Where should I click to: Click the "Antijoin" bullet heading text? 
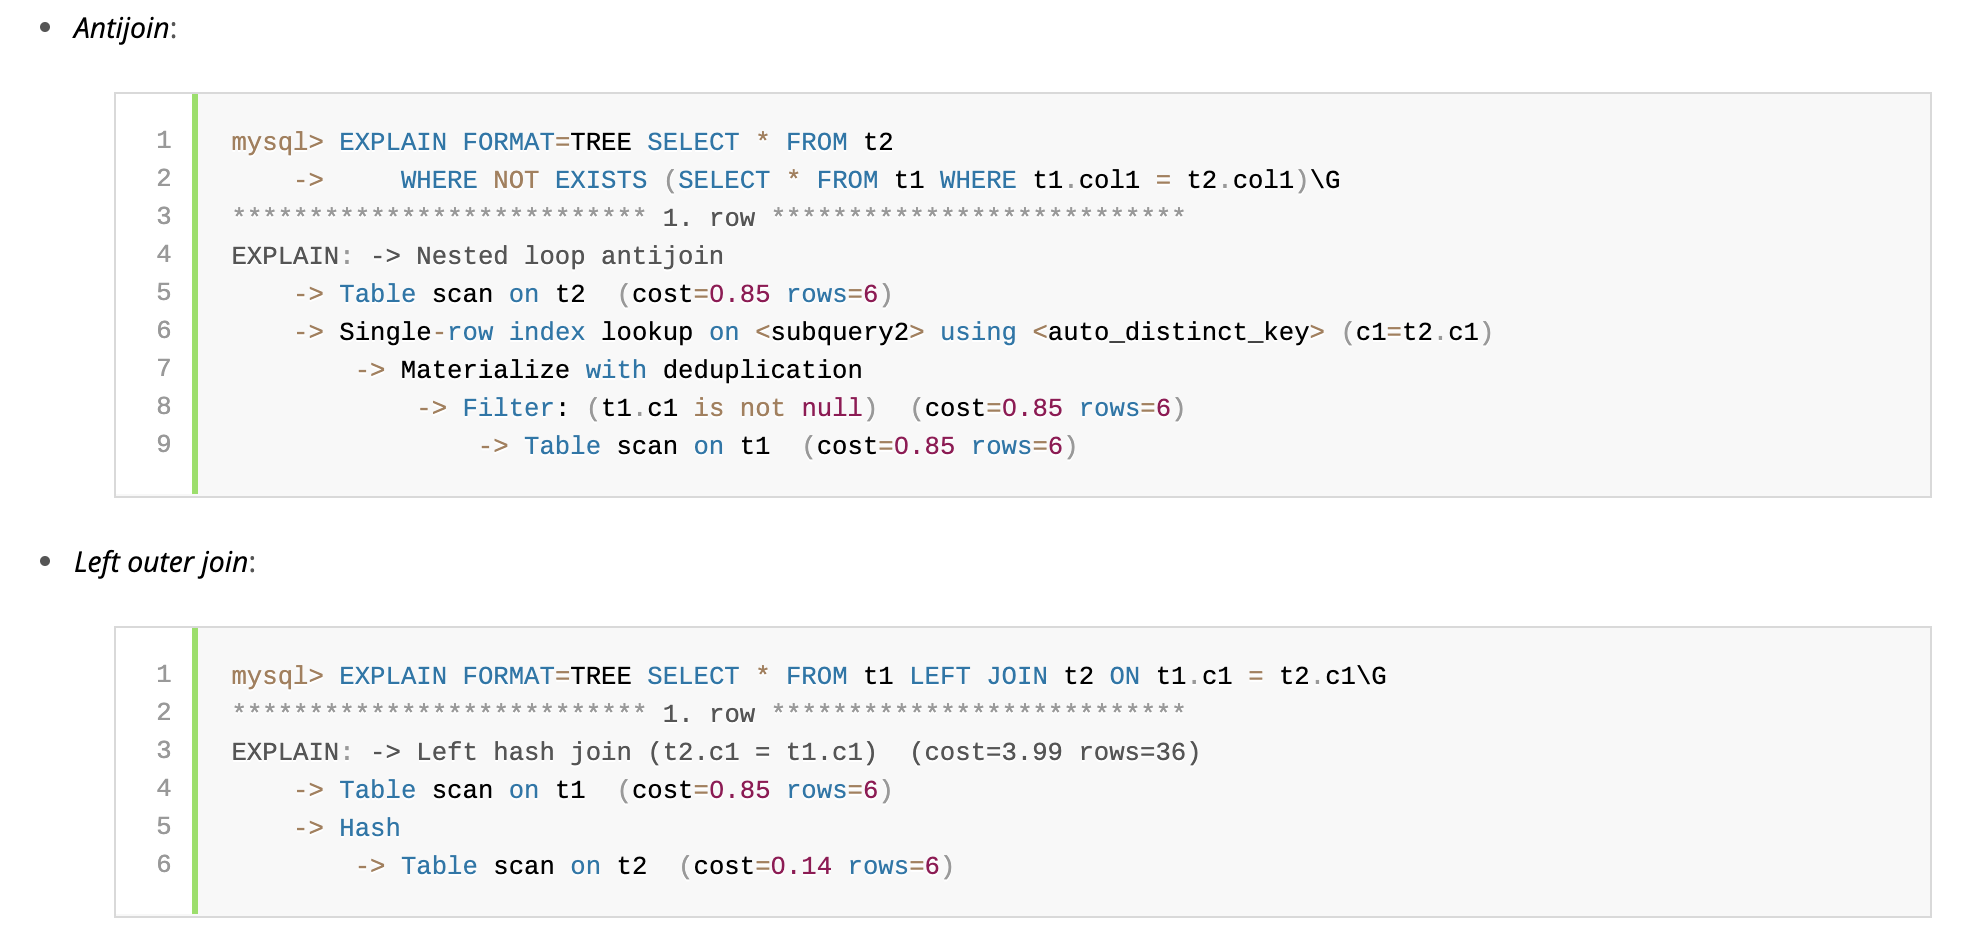click(122, 28)
